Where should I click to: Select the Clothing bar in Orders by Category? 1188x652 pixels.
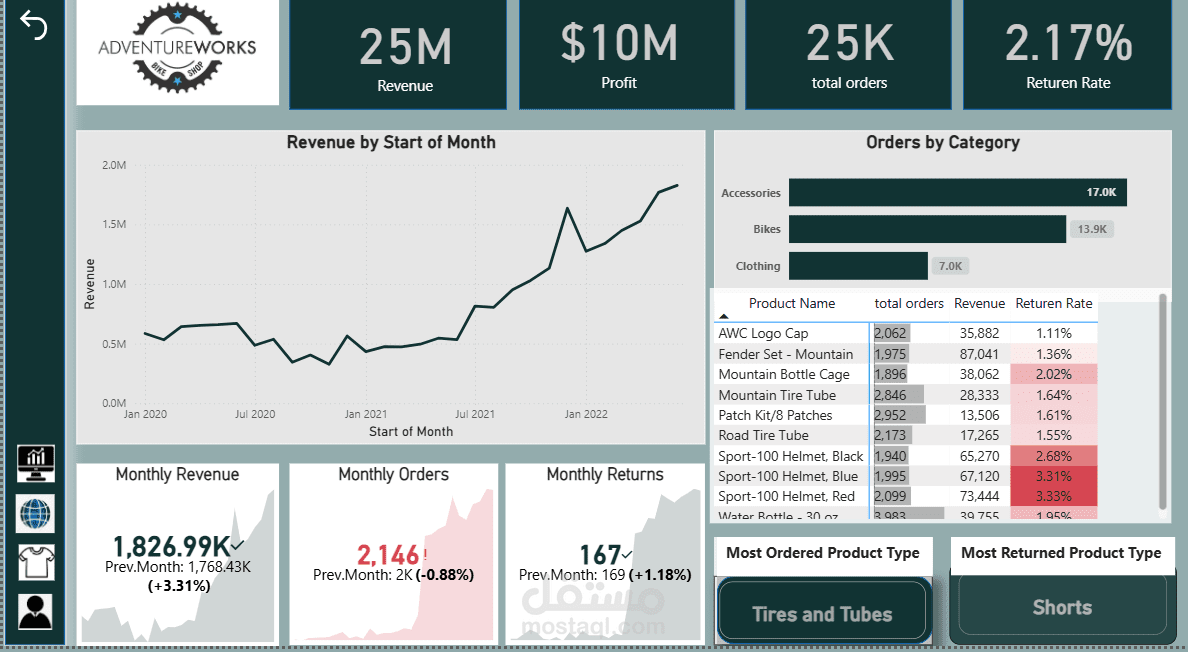click(858, 266)
